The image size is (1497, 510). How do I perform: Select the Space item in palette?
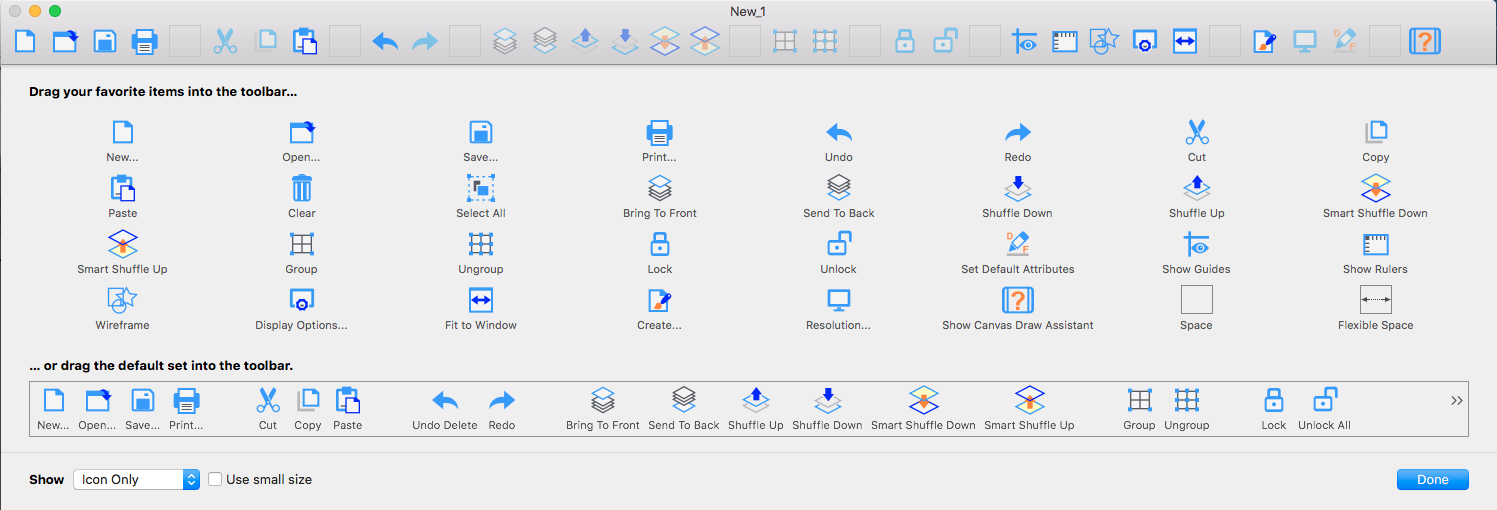point(1197,309)
